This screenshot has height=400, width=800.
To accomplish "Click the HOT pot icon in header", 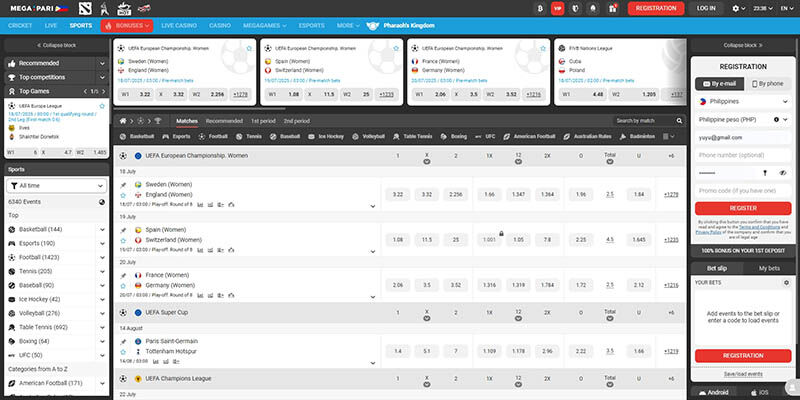I will (x=124, y=8).
